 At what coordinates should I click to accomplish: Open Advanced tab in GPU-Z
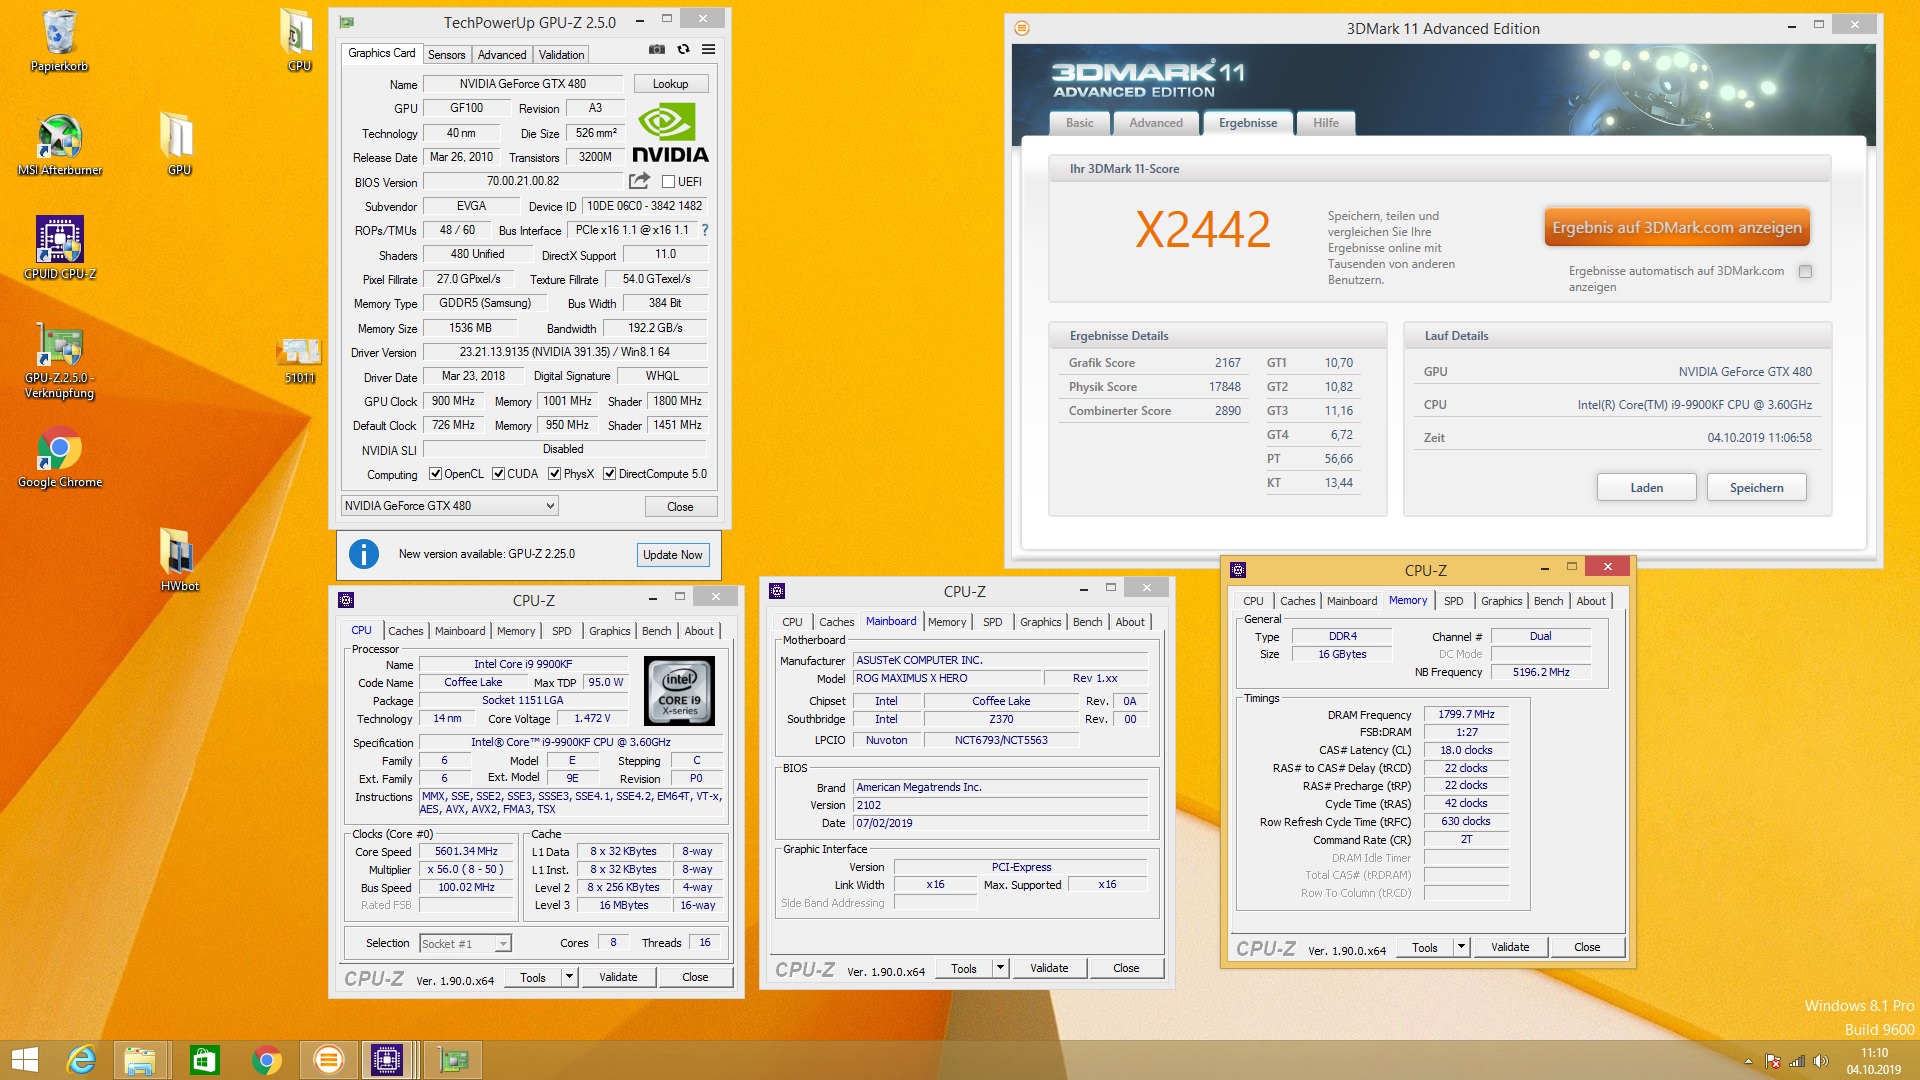[x=502, y=55]
